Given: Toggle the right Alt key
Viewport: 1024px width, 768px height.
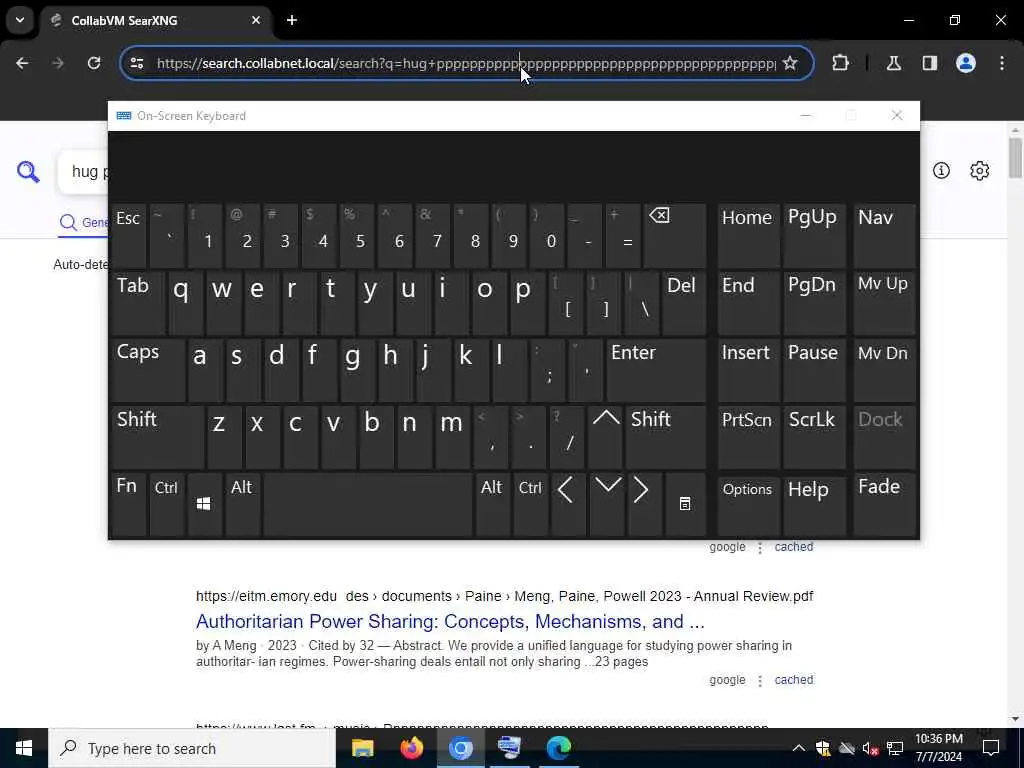Looking at the screenshot, I should coord(492,505).
